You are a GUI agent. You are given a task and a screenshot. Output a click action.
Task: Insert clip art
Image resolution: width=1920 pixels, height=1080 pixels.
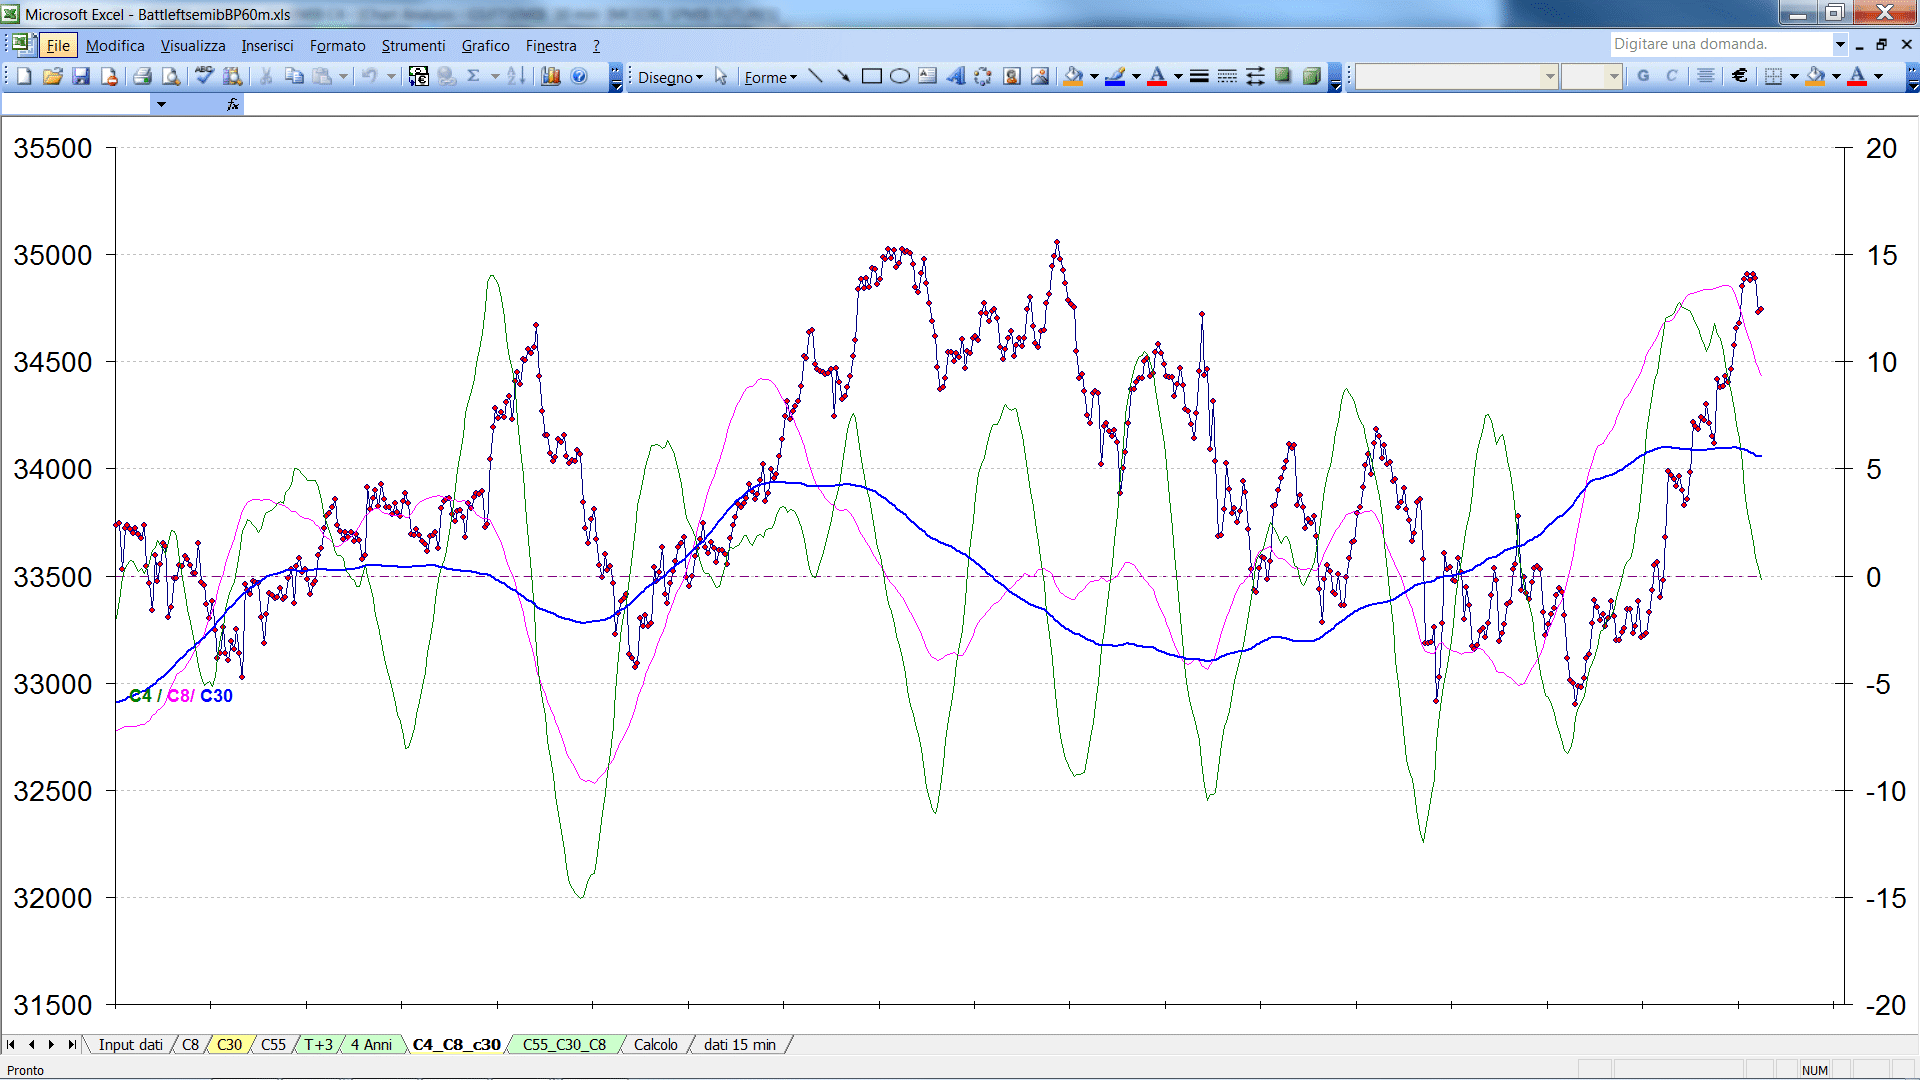(x=1011, y=76)
